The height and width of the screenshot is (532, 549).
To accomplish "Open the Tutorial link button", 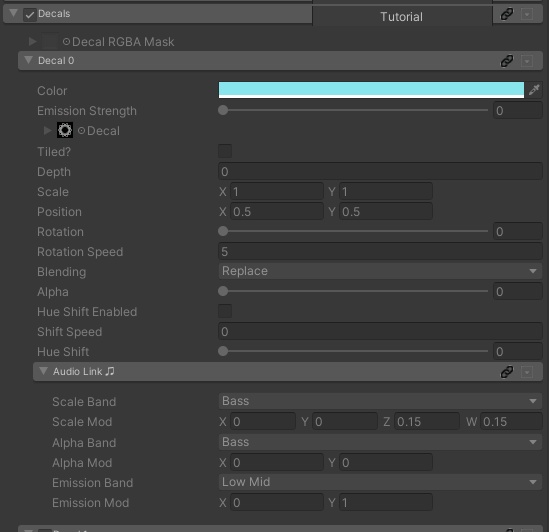I will [x=402, y=16].
